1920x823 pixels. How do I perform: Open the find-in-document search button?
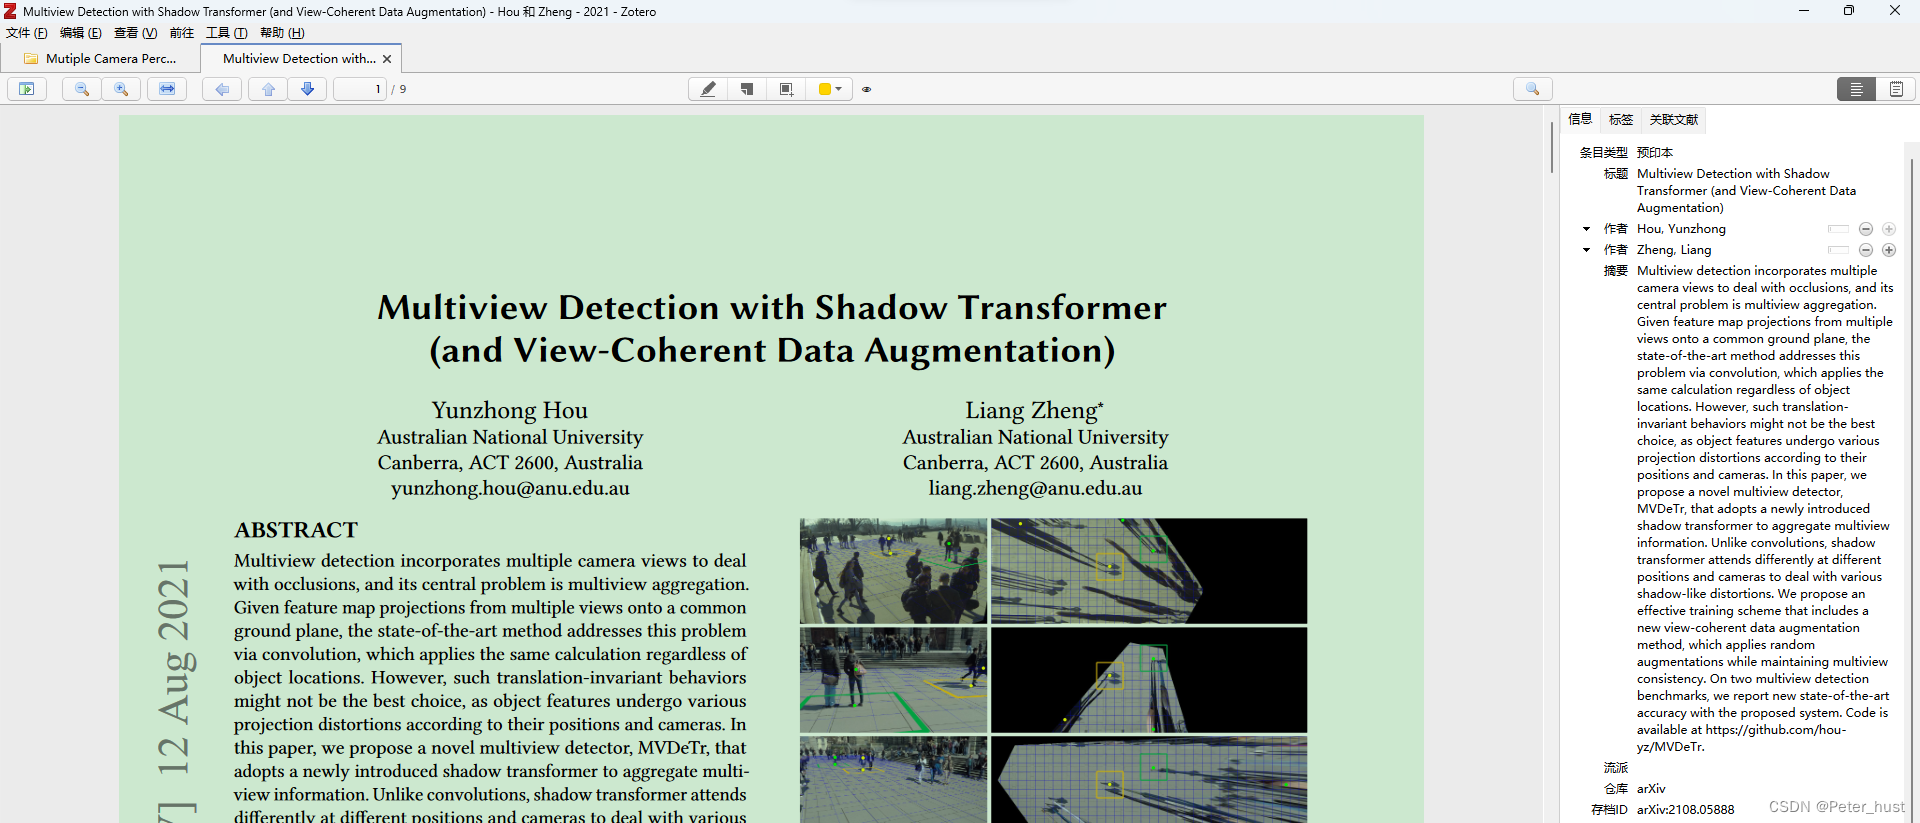tap(1533, 89)
